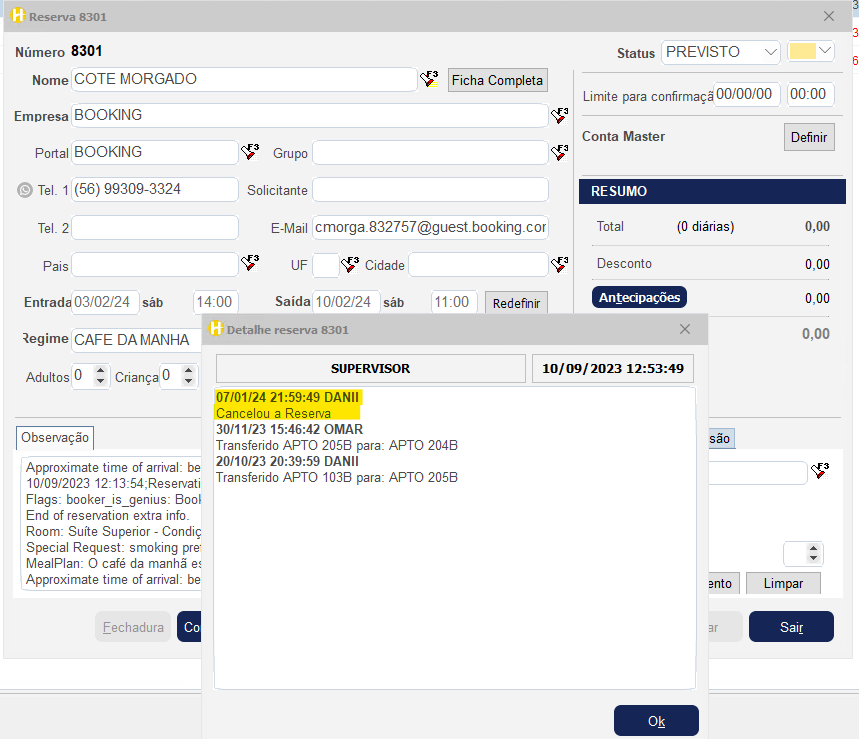Viewport: 859px width, 739px height.
Task: Click the F3 lookup icon beside Nome
Action: click(429, 80)
